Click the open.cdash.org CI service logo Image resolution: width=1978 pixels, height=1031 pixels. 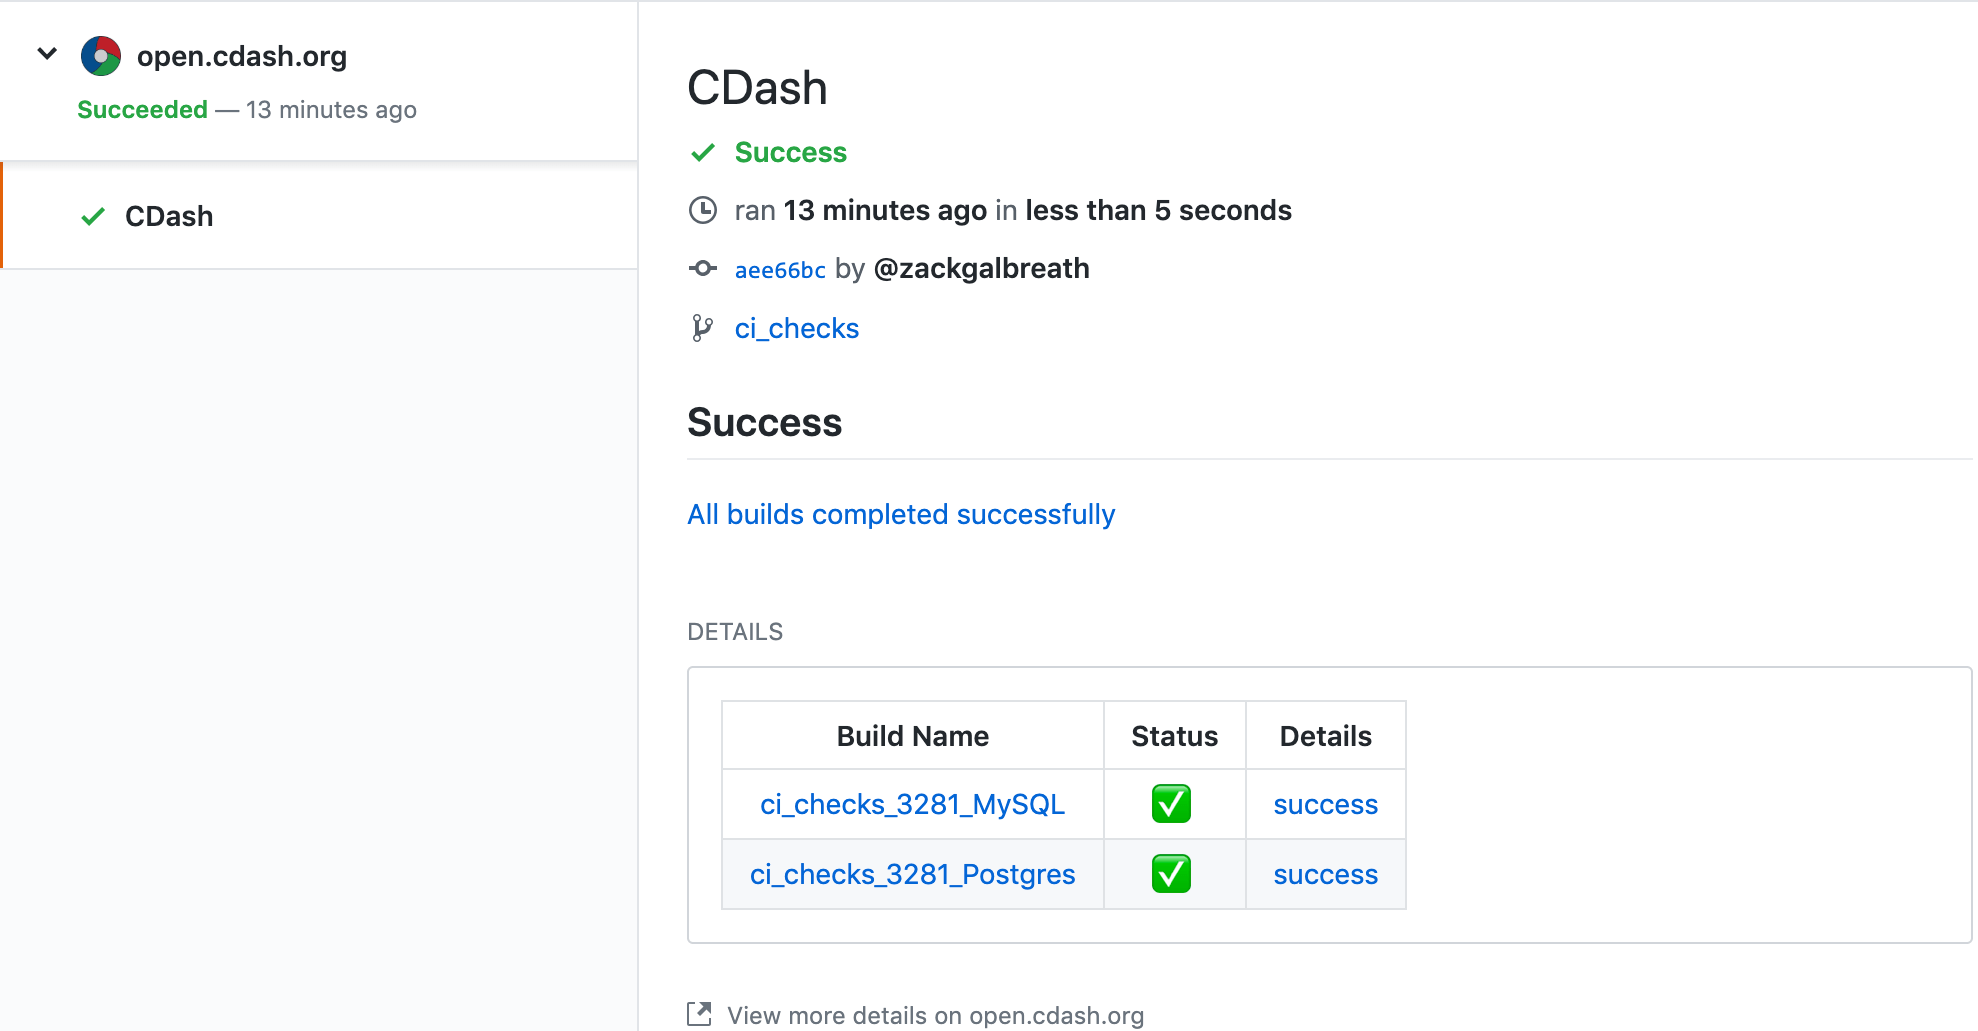pos(100,55)
